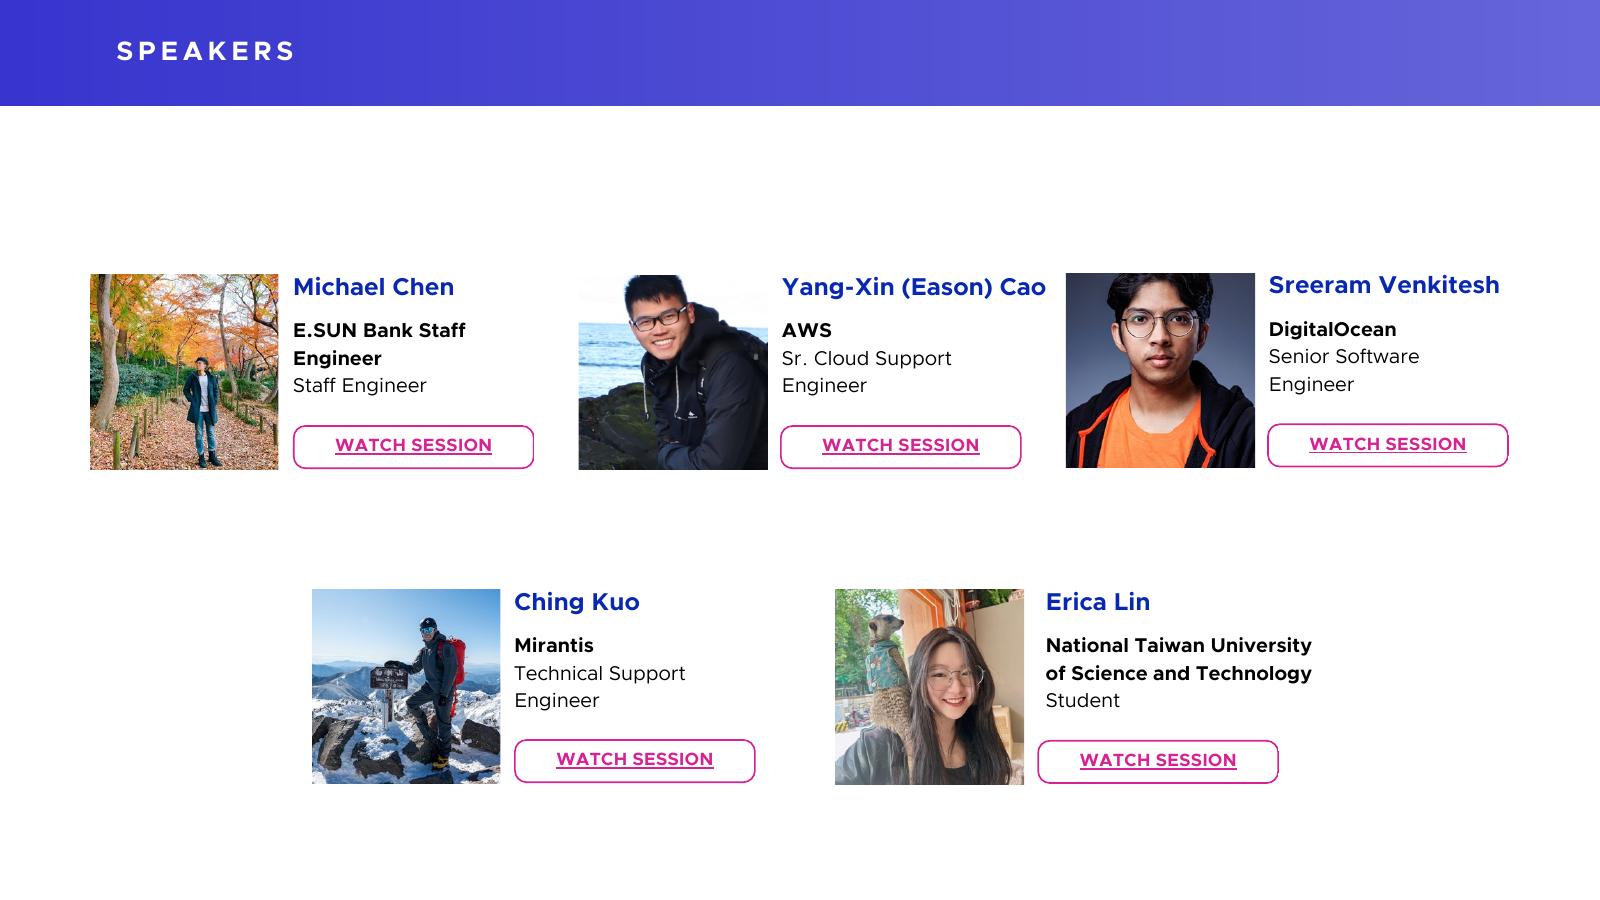Click the AWS company label
Screen dimensions: 1600x900
pyautogui.click(x=806, y=330)
